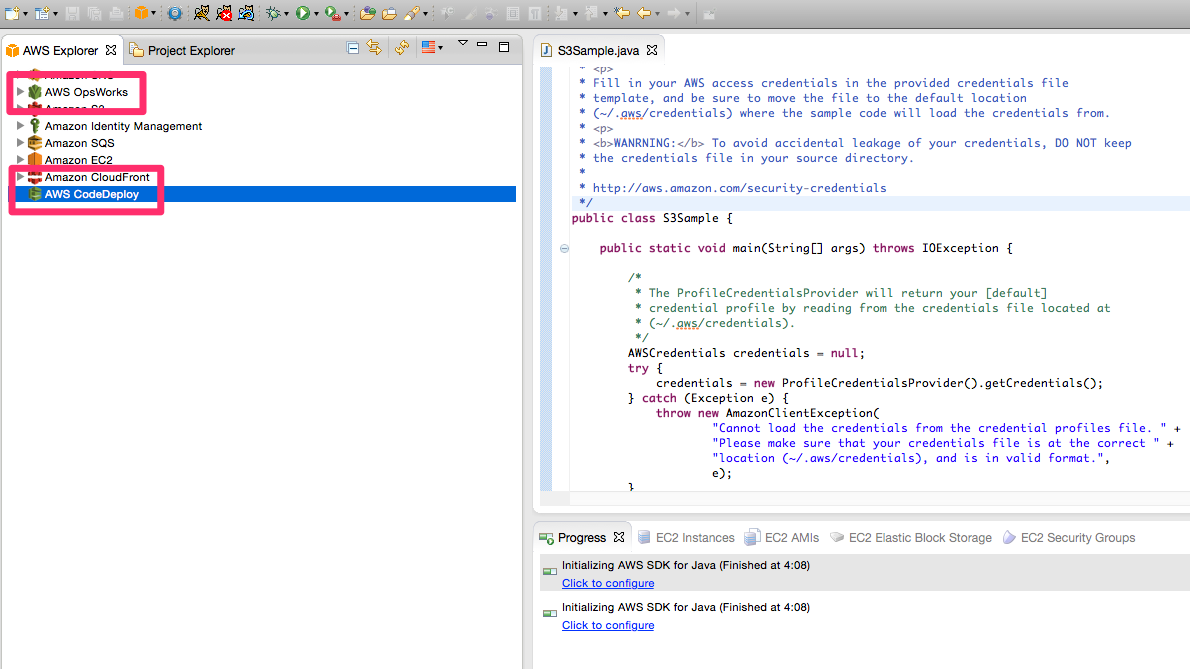Select the AWS CodeDeploy tree item
Screen dimensions: 1190x669
(x=91, y=194)
